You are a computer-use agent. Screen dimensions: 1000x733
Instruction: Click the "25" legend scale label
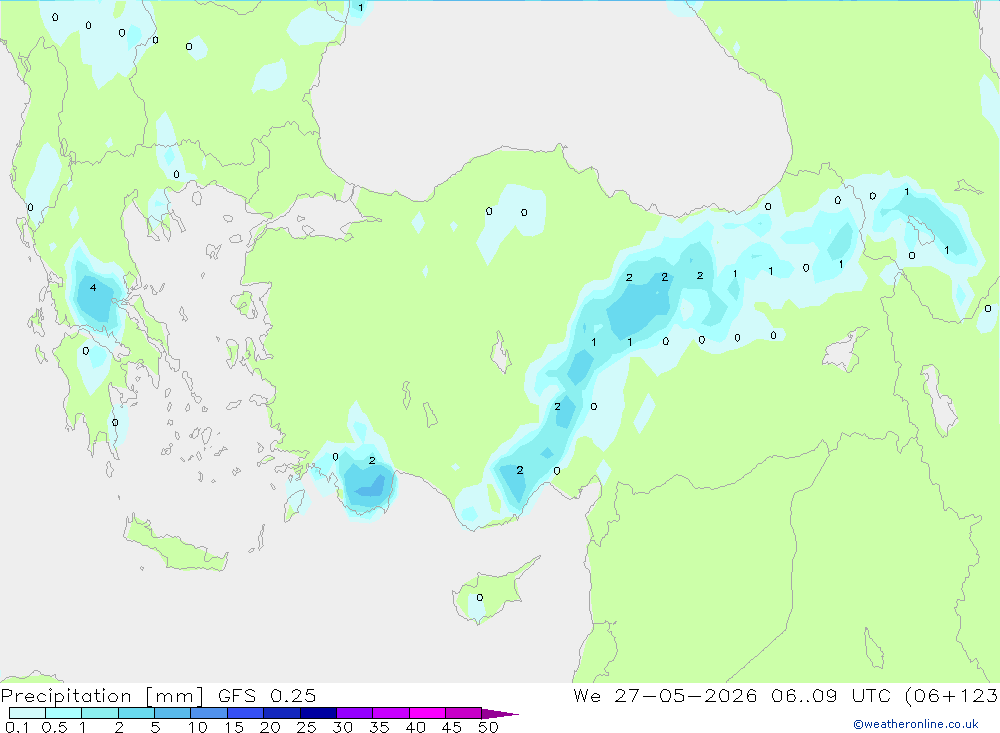pyautogui.click(x=306, y=727)
